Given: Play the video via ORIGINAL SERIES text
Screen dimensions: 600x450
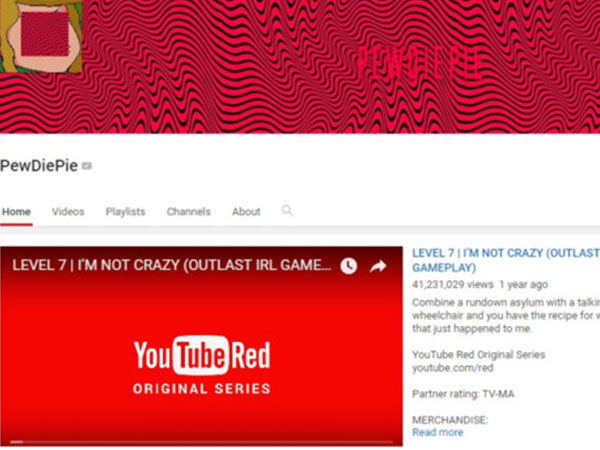Looking at the screenshot, I should click(x=203, y=386).
